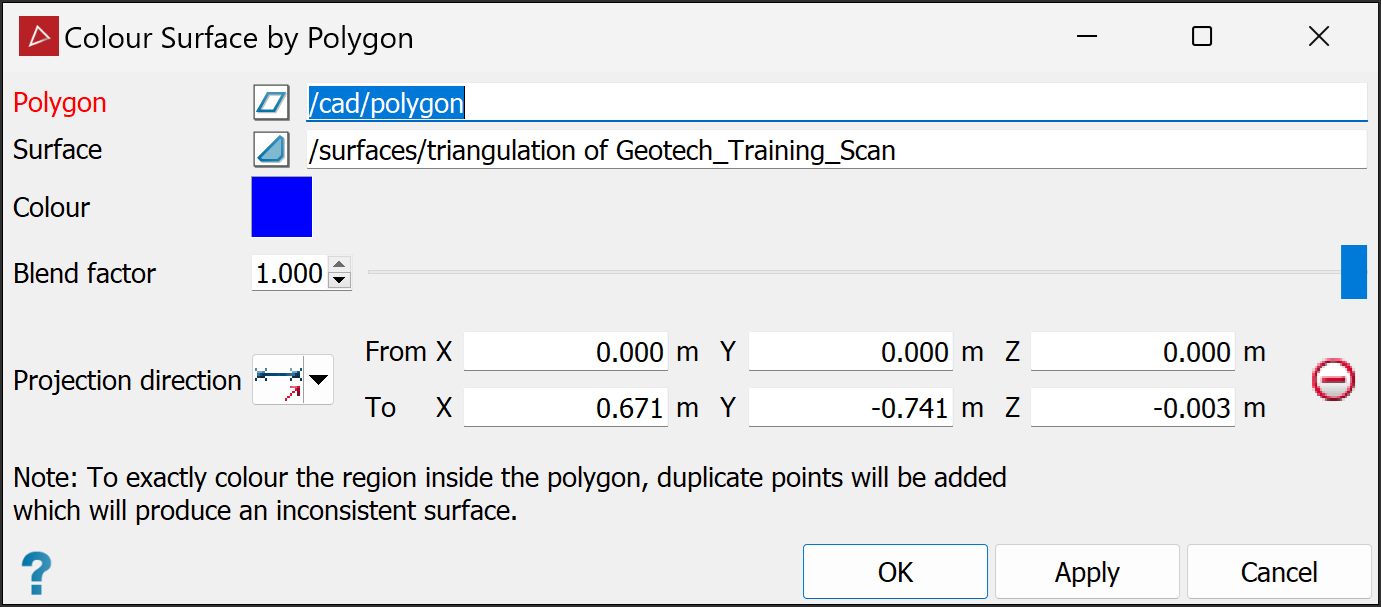This screenshot has height=607, width=1381.
Task: Click the polygon picker icon
Action: click(x=271, y=103)
